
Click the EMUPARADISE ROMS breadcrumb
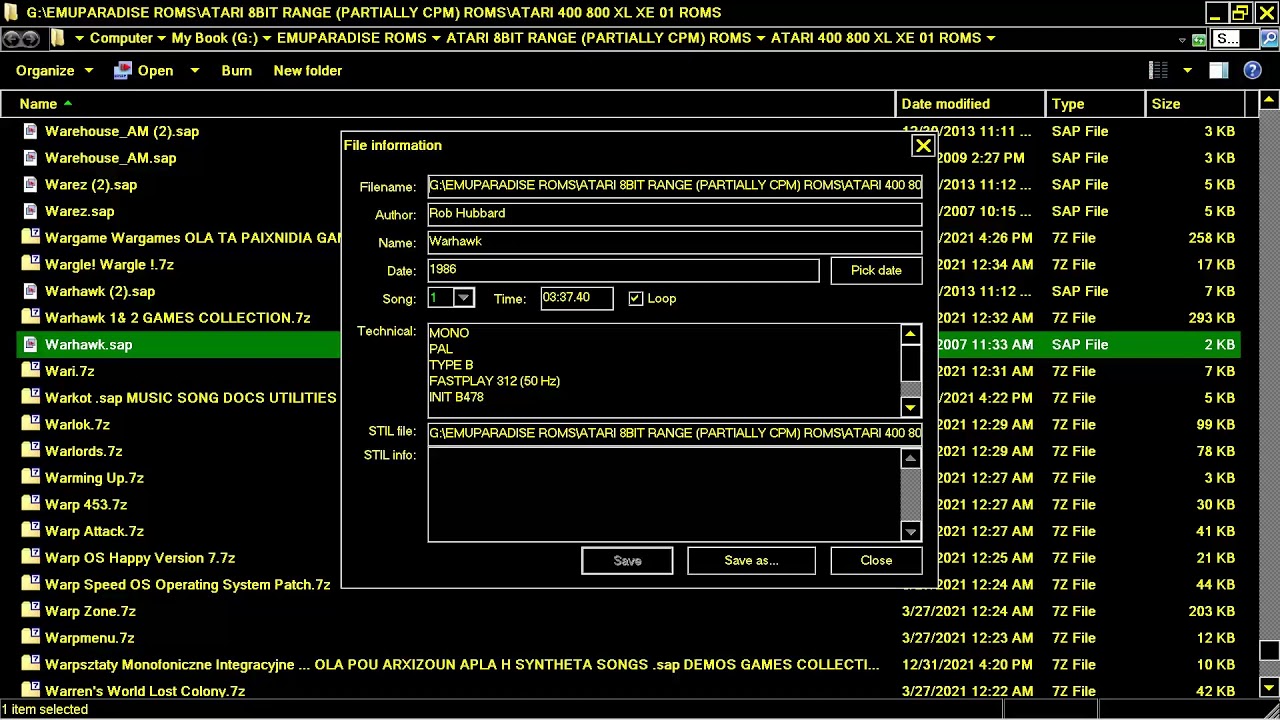pyautogui.click(x=351, y=38)
